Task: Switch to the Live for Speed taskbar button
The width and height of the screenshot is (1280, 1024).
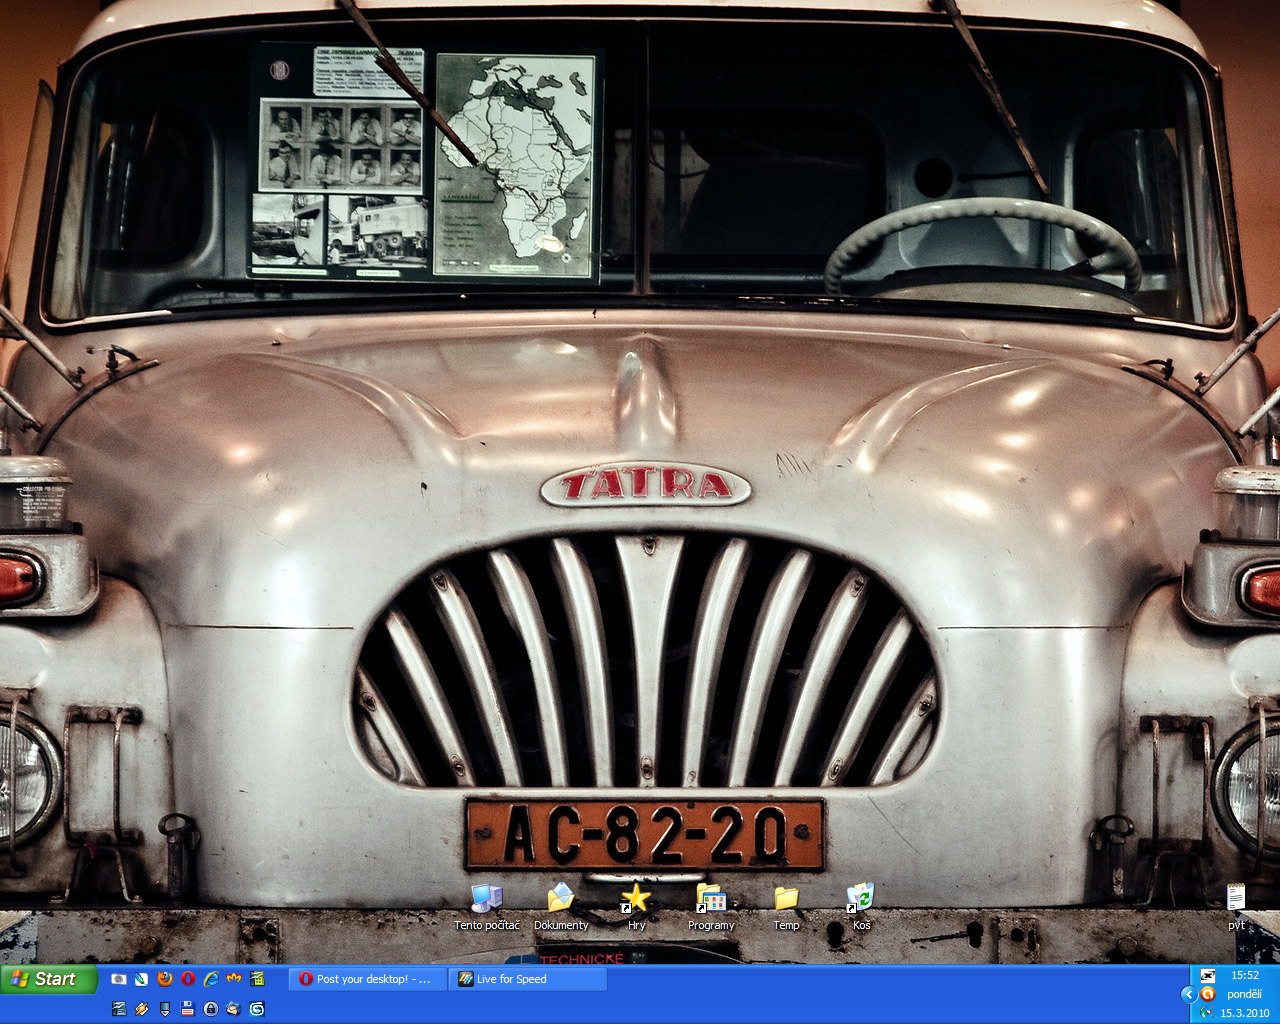Action: click(528, 979)
